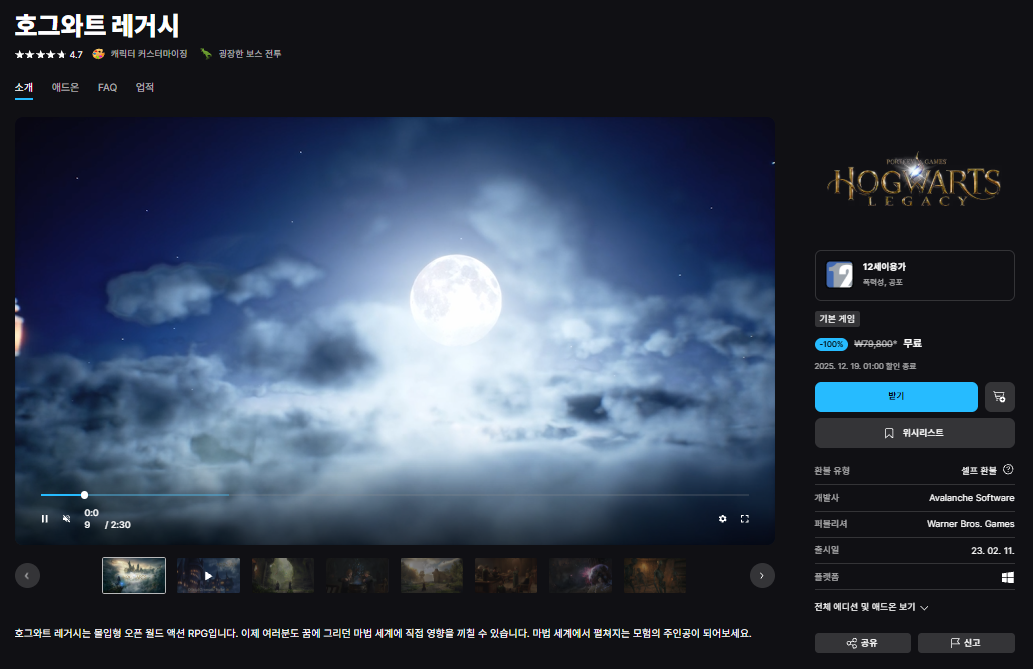
Task: Open the 12세이용가 rating box
Action: tap(914, 274)
